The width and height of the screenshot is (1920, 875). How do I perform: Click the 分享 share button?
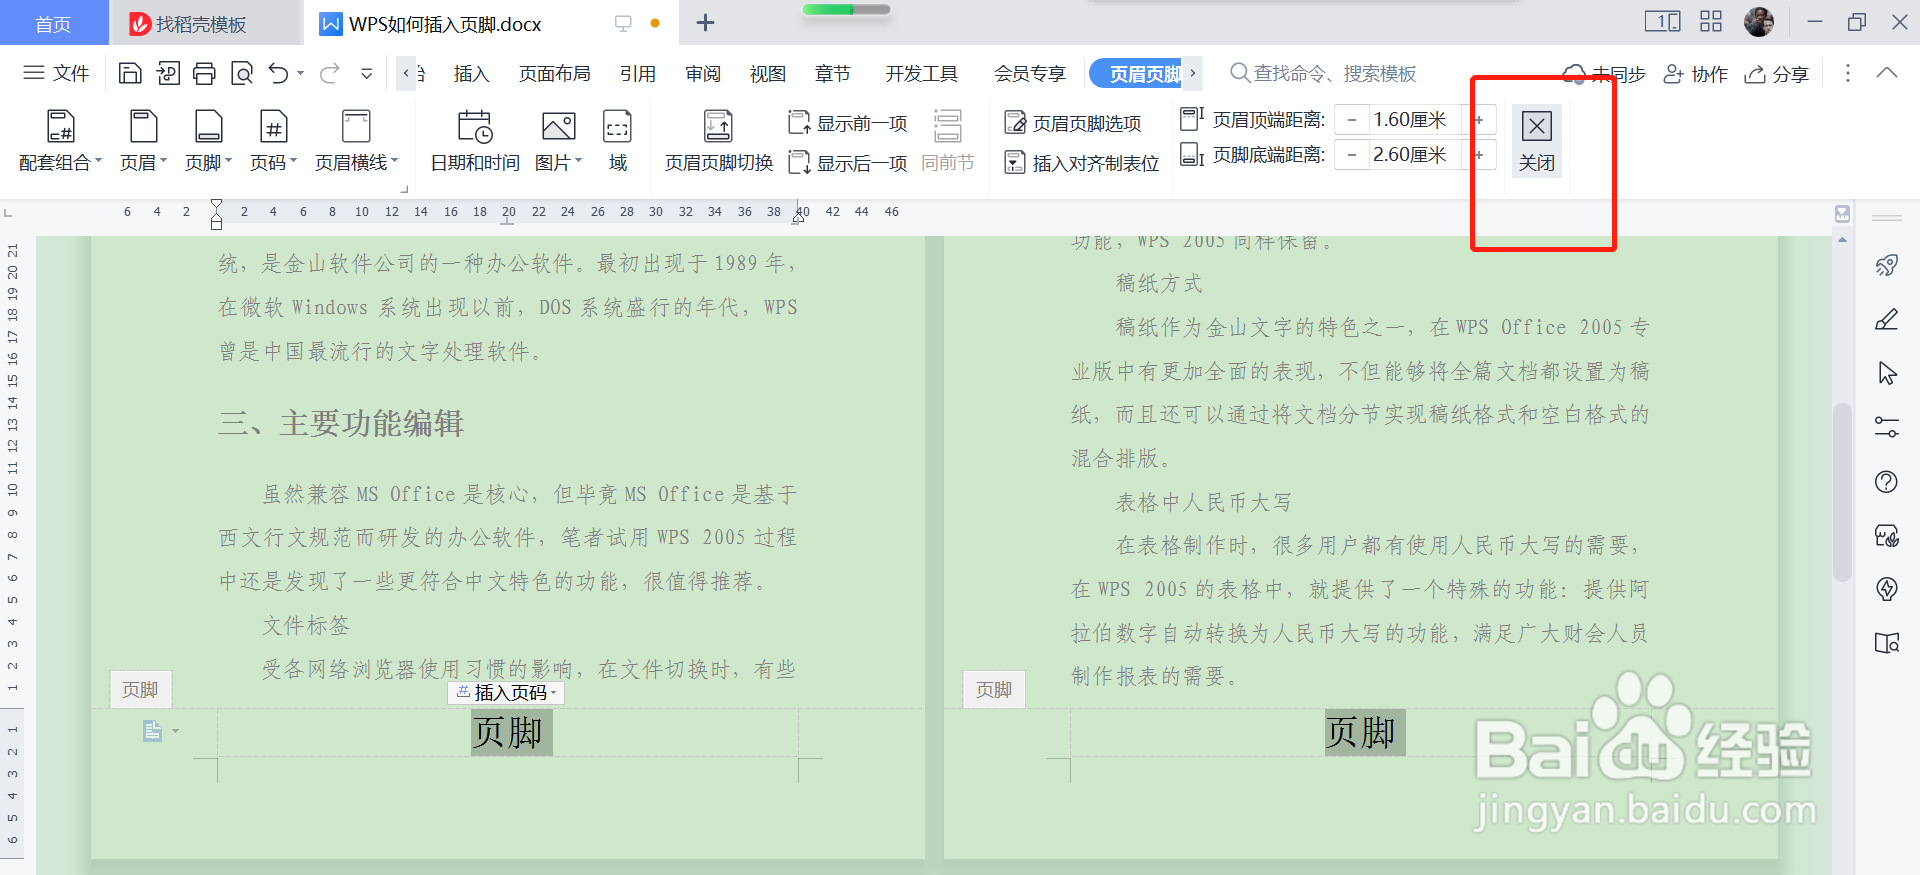[1777, 74]
